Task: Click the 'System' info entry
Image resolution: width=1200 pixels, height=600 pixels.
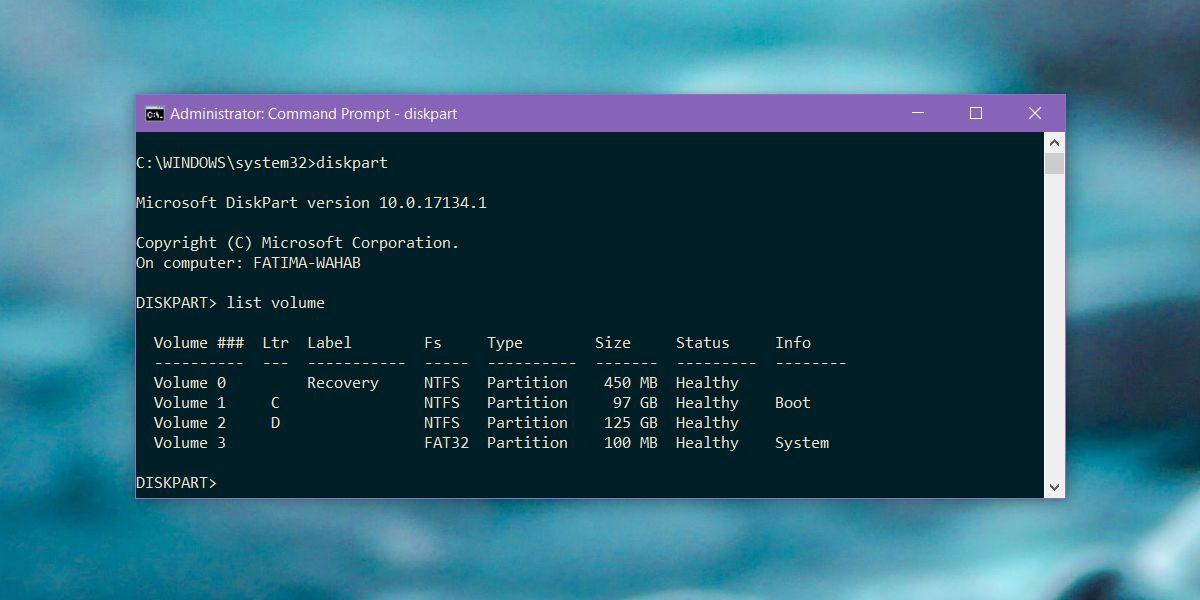Action: pyautogui.click(x=802, y=443)
